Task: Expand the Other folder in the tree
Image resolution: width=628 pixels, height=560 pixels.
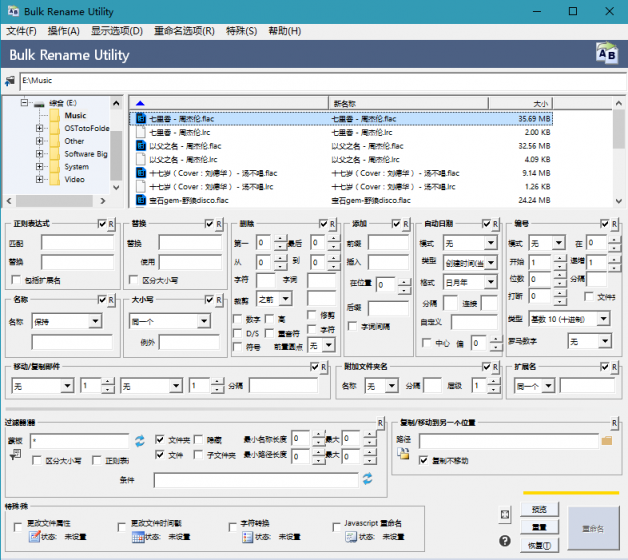Action: click(39, 141)
